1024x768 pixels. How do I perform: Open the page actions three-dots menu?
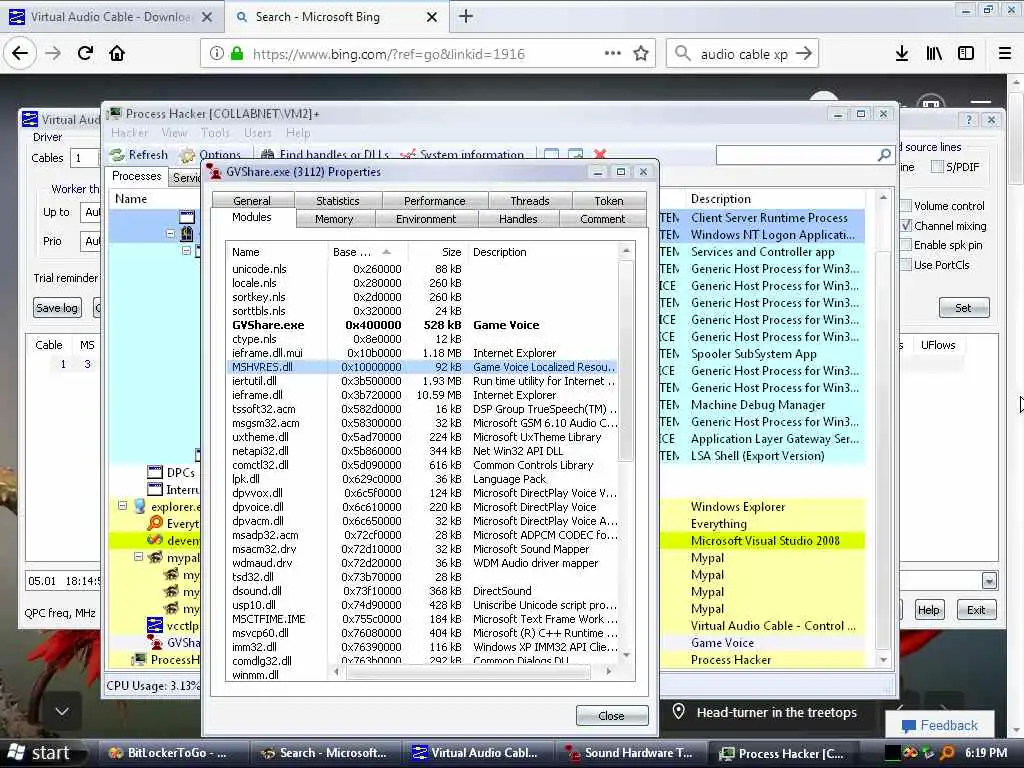coord(612,54)
